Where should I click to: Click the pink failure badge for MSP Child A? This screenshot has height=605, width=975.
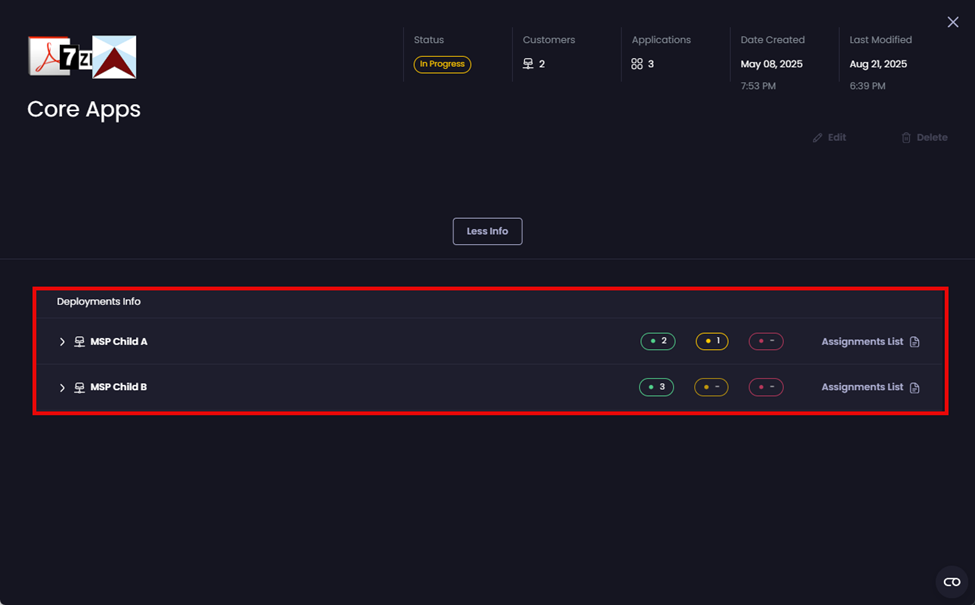pyautogui.click(x=765, y=341)
